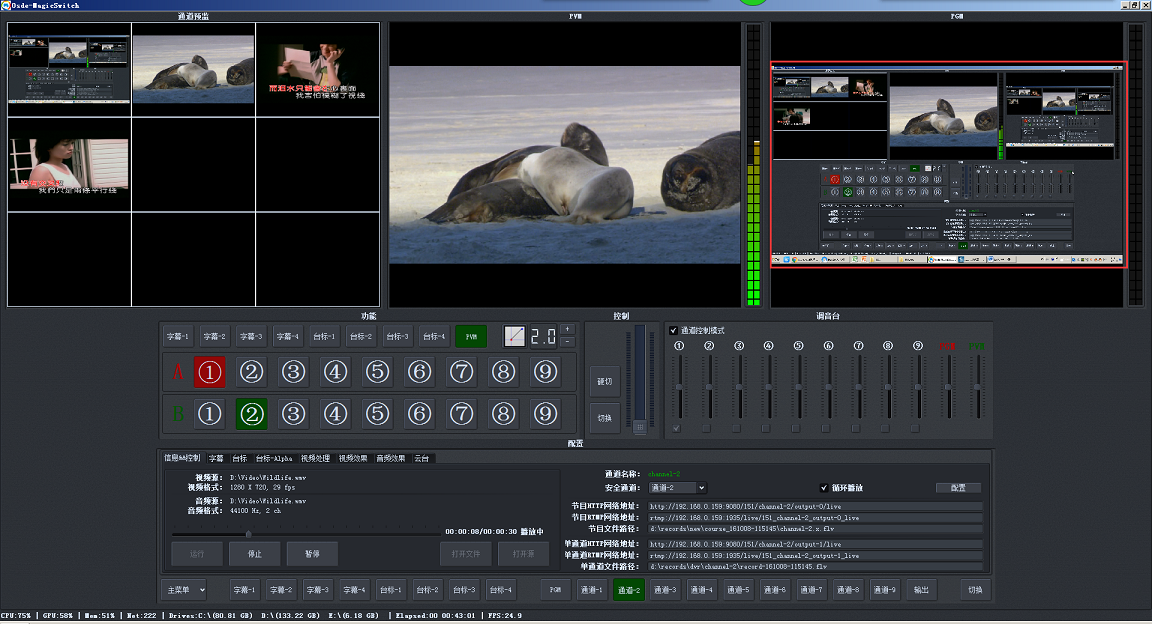
Task: Toggle the checkbox under mixer channel 5
Action: tap(796, 428)
